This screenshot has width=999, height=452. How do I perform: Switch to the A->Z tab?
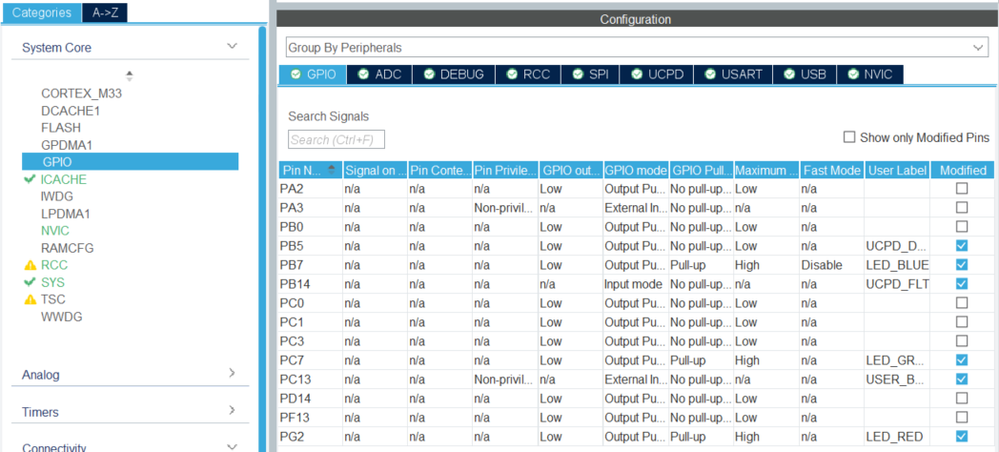coord(104,13)
